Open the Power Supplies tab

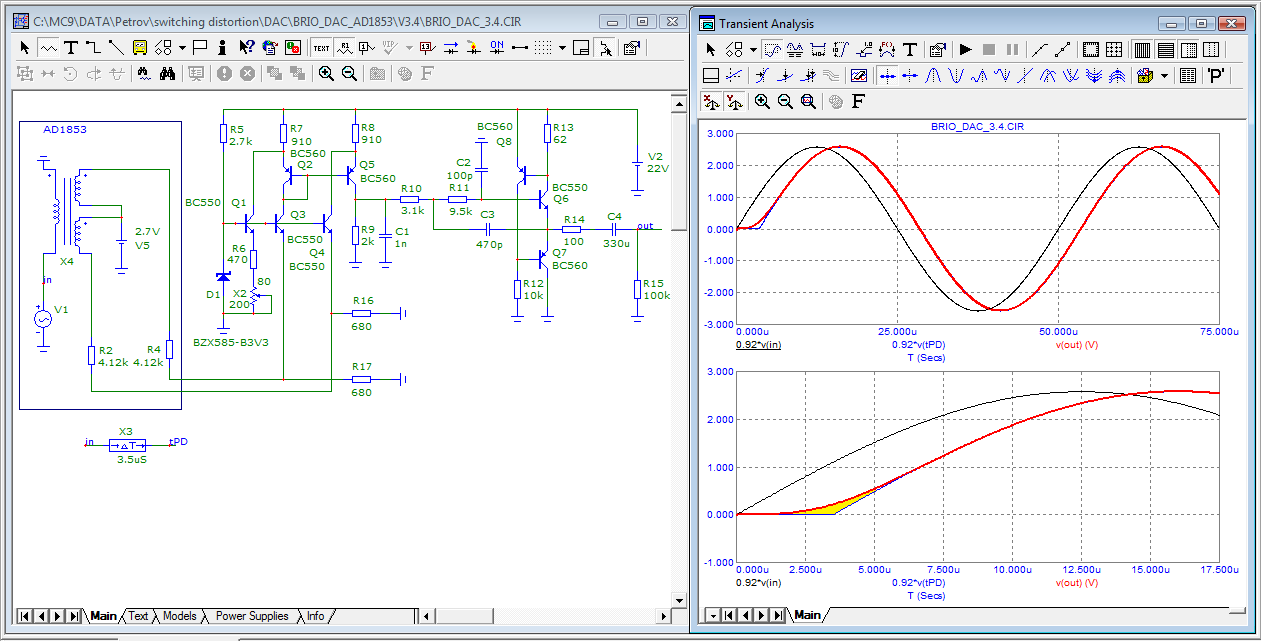point(252,616)
